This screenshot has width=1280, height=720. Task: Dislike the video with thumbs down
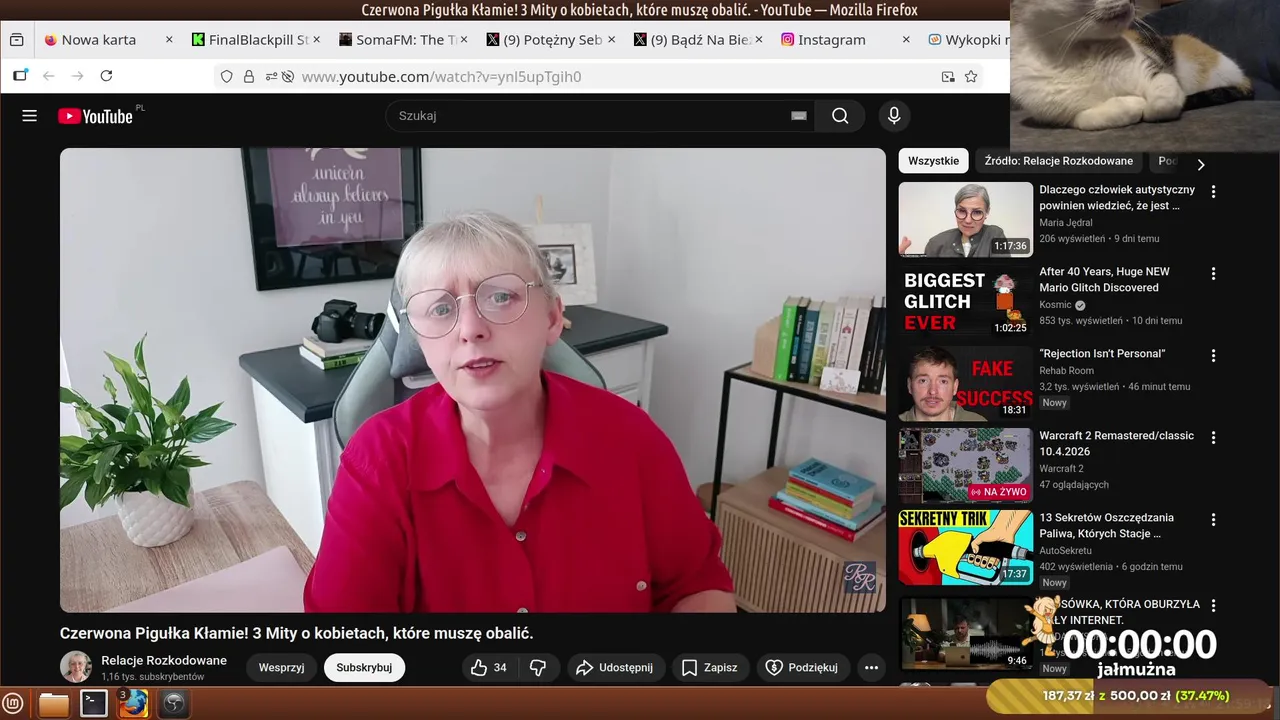pyautogui.click(x=538, y=667)
